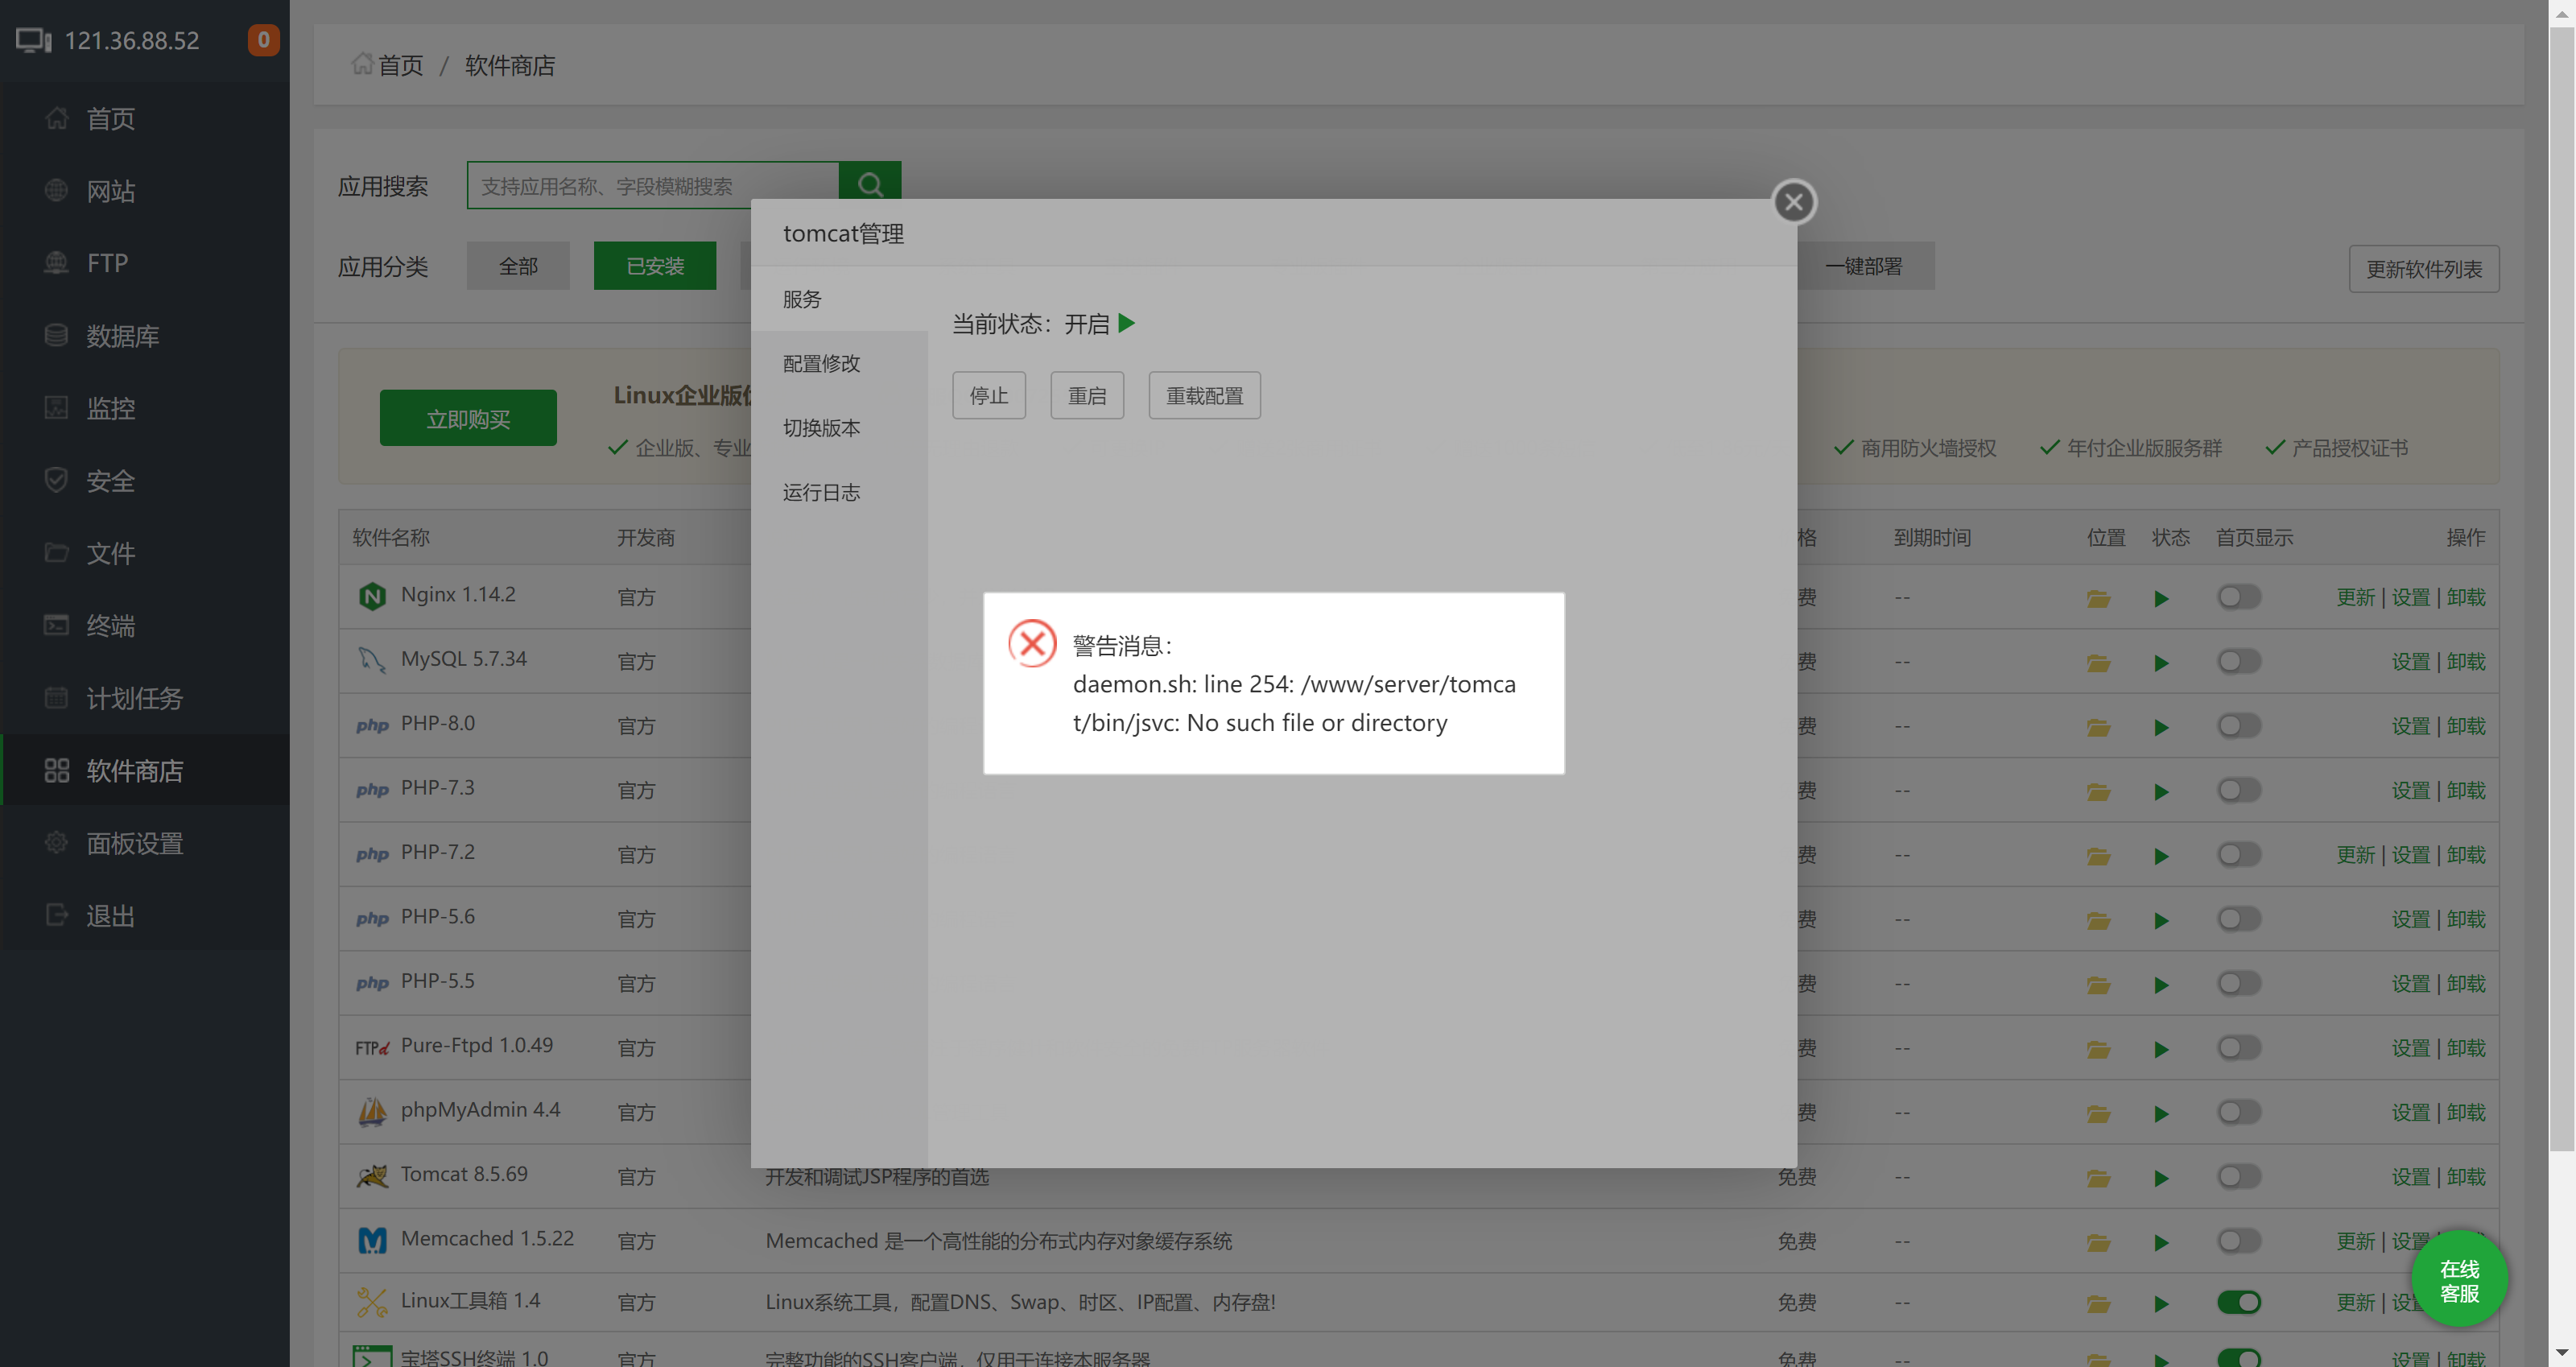Close the tomcat管理 dialog

tap(1793, 201)
